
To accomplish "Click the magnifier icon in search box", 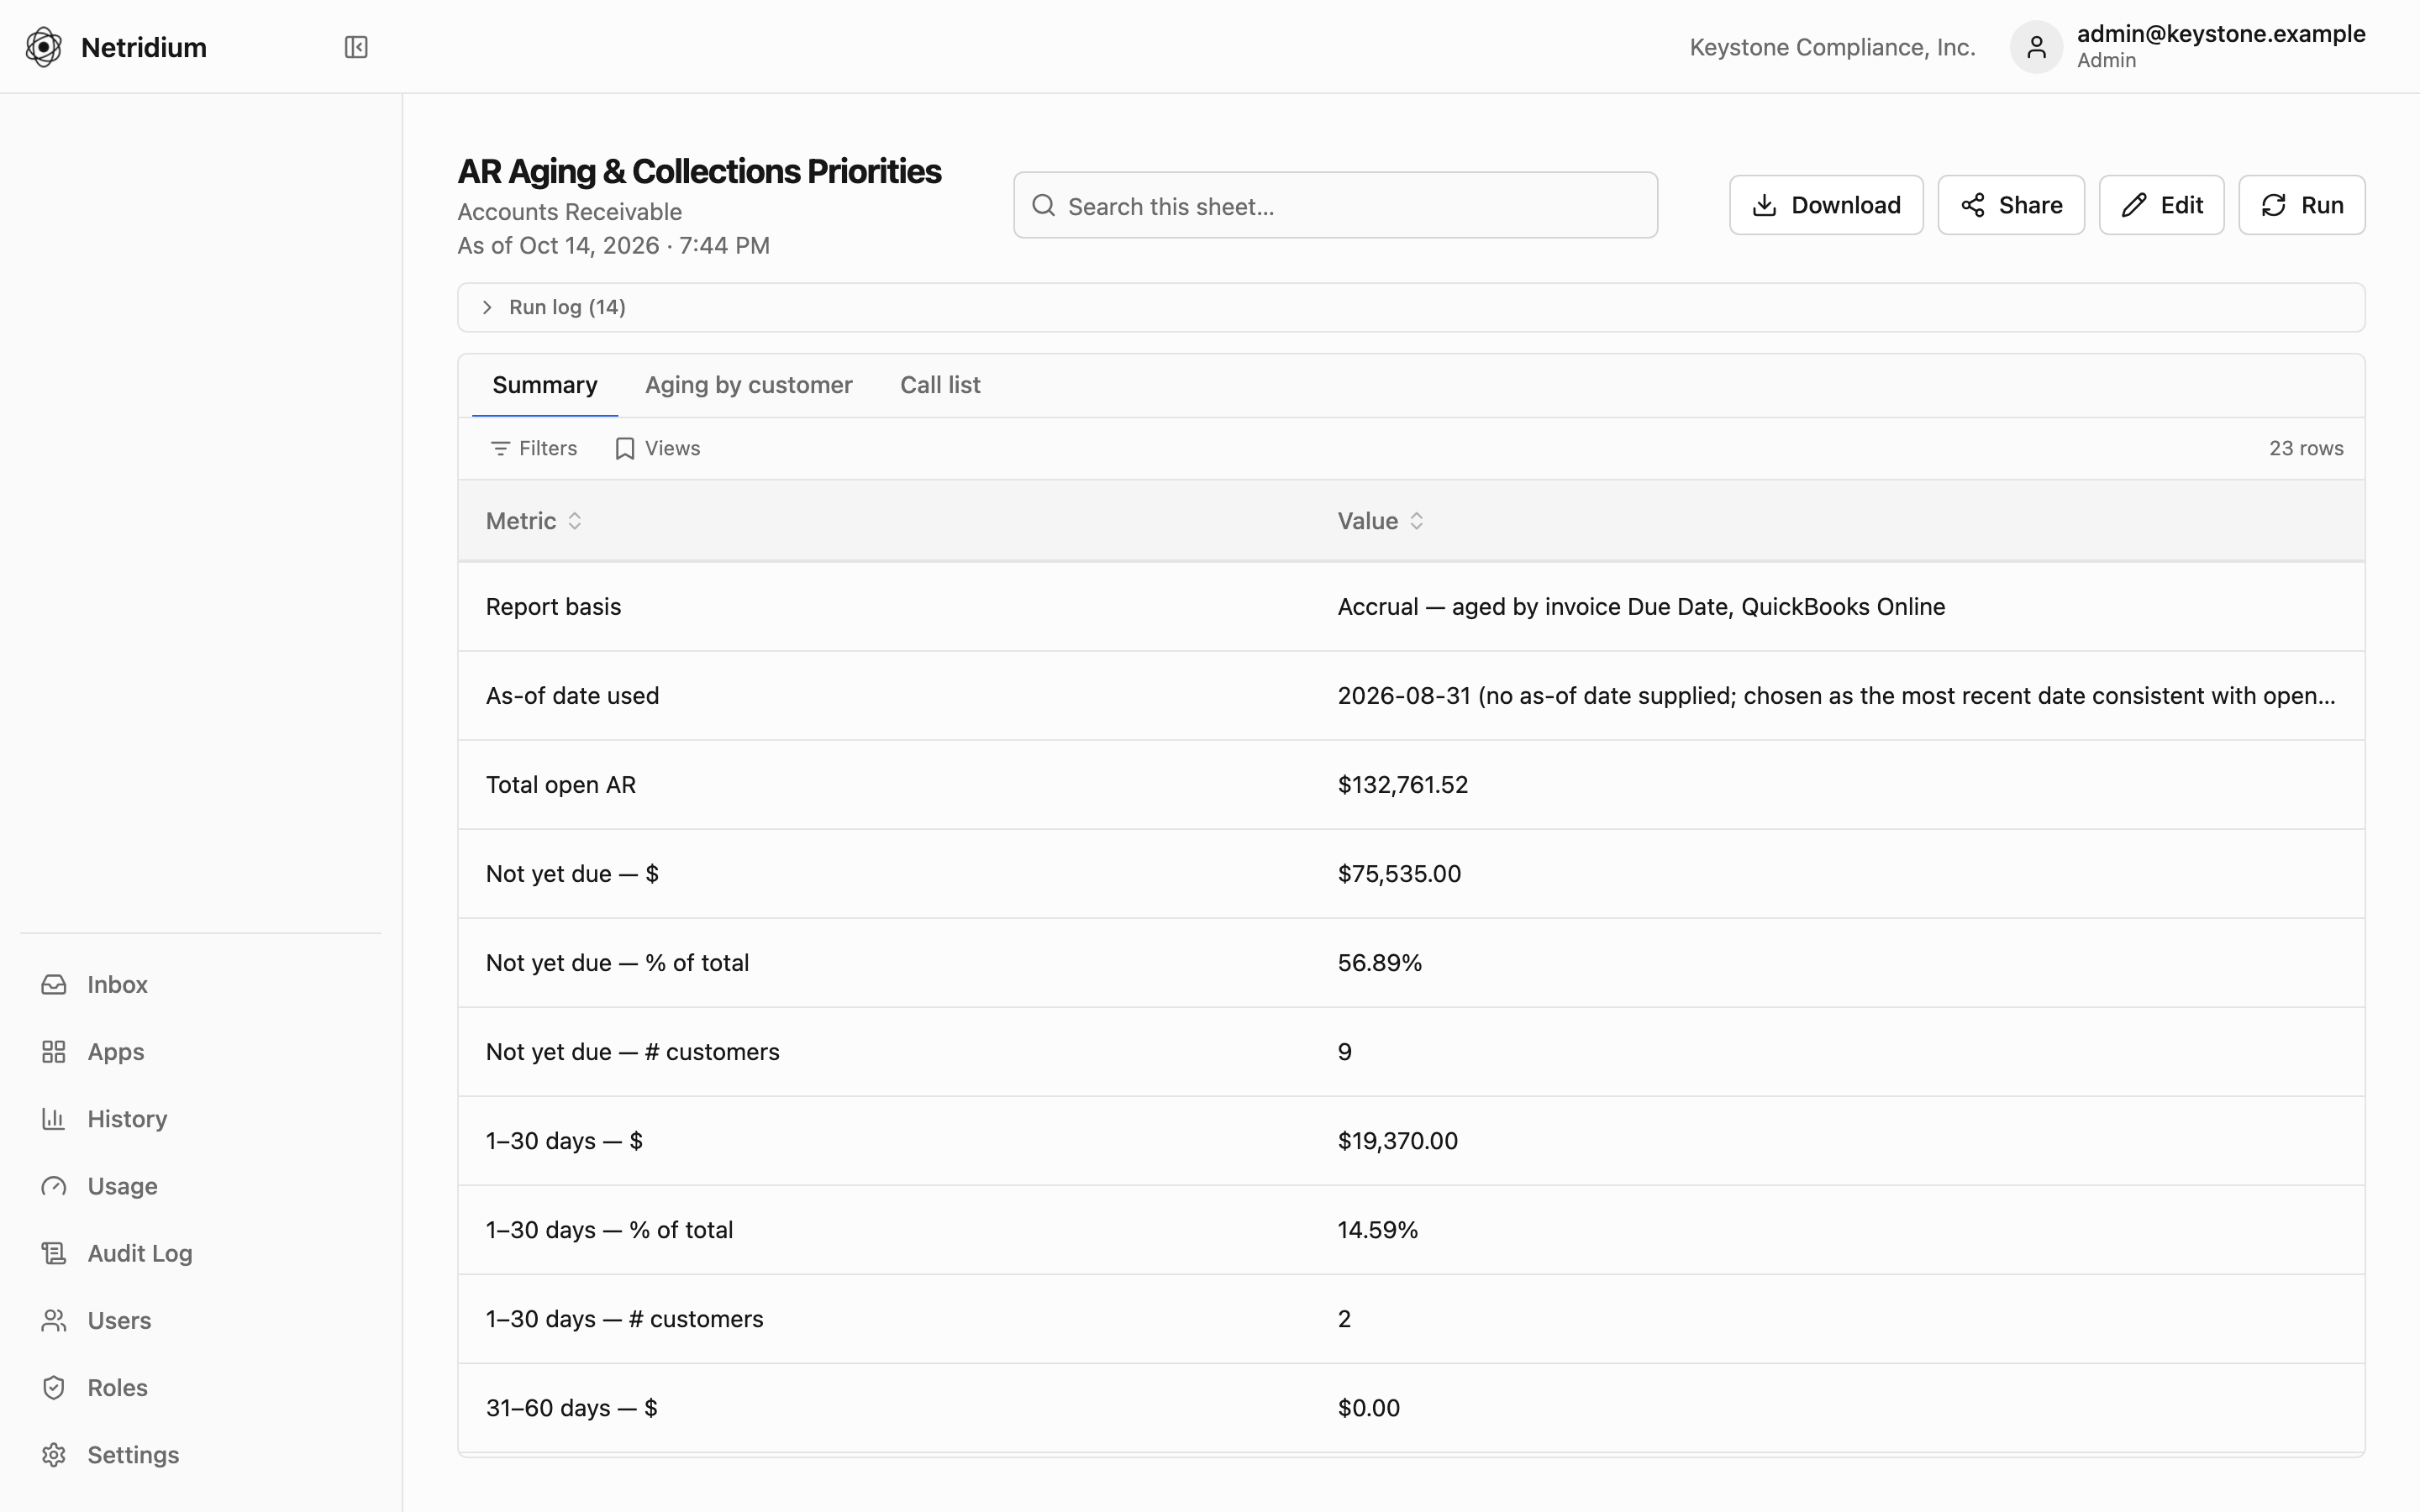I will click(1043, 205).
